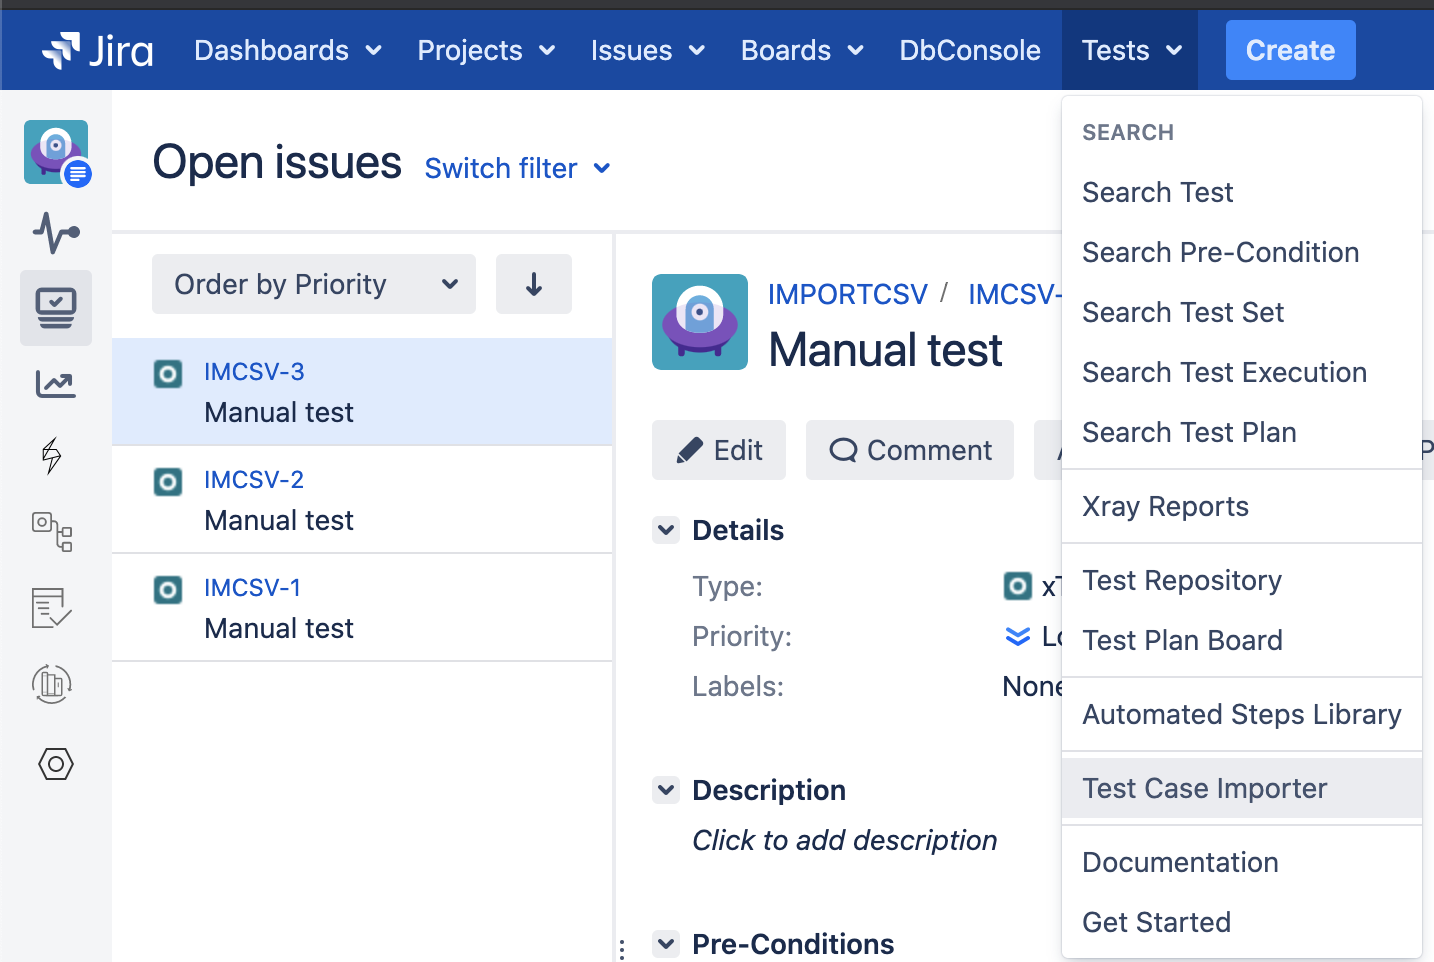The width and height of the screenshot is (1434, 962).
Task: Select Search Test Execution menu item
Action: [x=1242, y=372]
